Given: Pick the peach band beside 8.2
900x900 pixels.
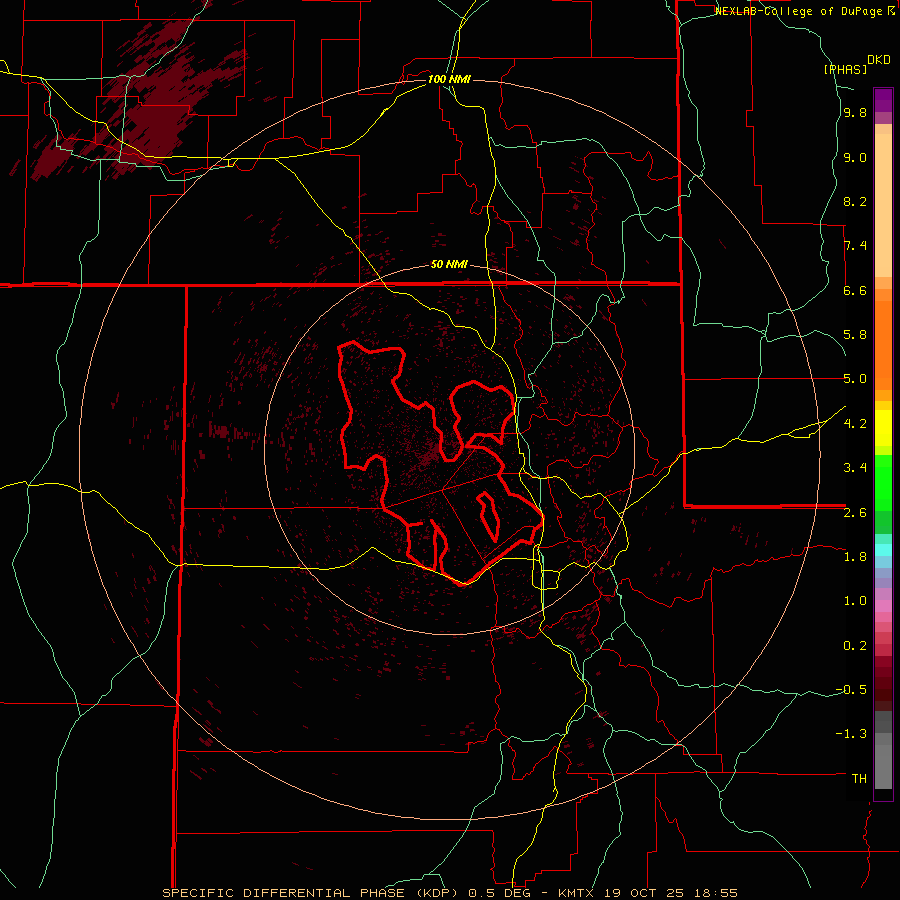Looking at the screenshot, I should [x=883, y=205].
